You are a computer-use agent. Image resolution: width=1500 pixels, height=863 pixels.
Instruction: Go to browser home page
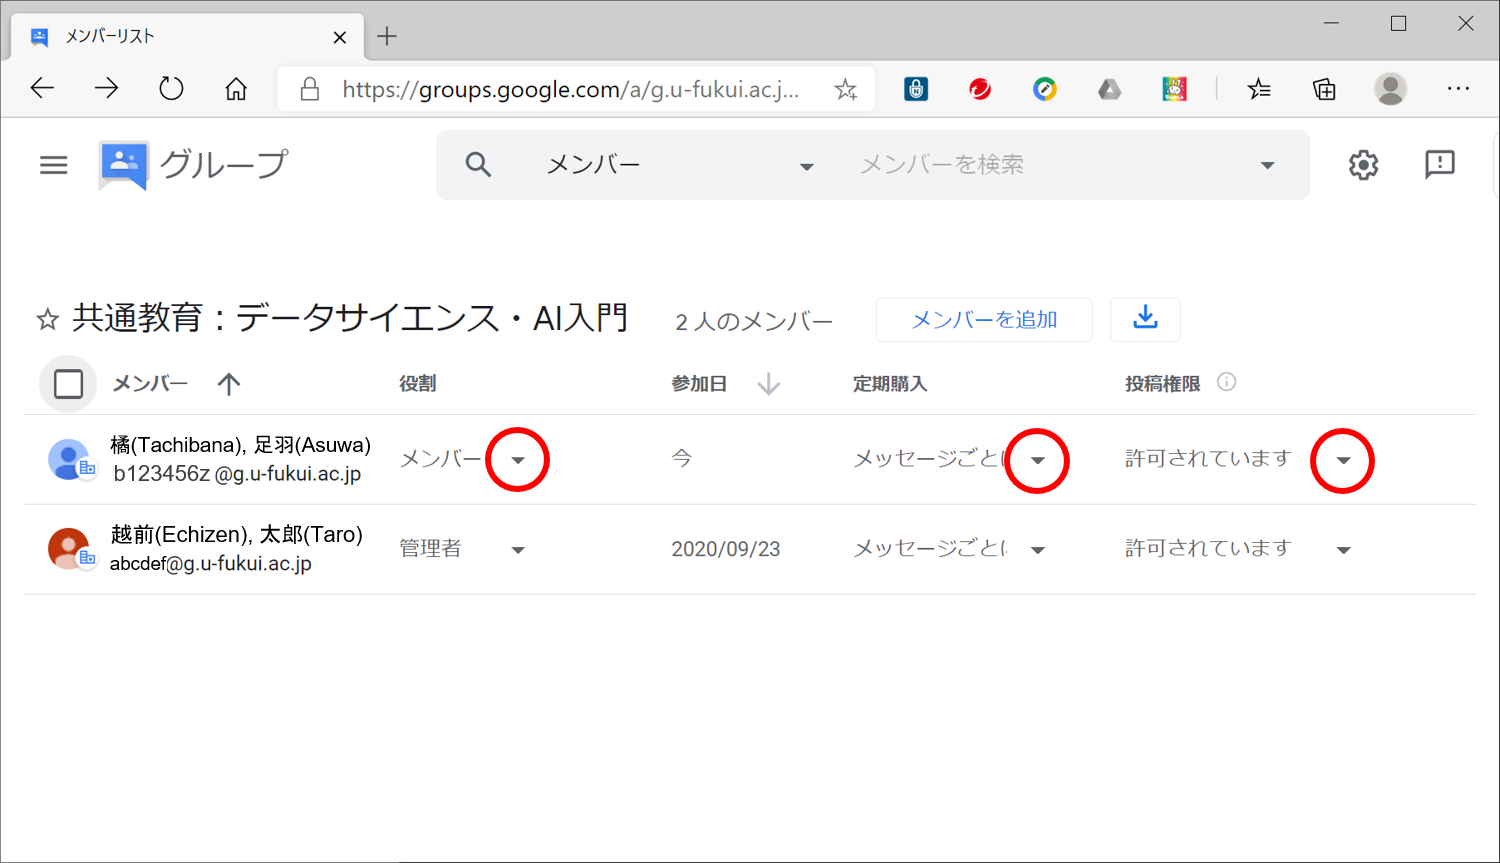(236, 89)
